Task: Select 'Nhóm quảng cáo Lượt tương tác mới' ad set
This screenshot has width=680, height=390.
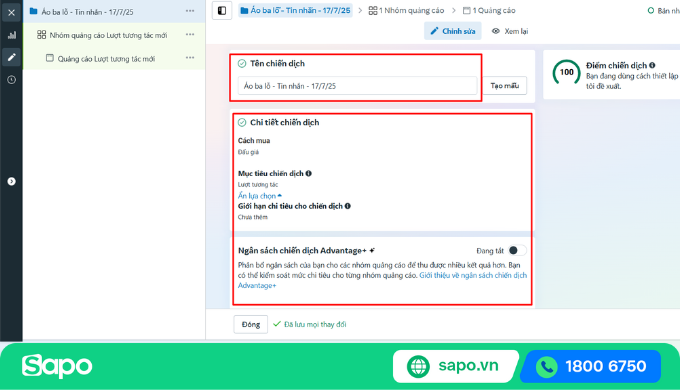Action: coord(108,35)
